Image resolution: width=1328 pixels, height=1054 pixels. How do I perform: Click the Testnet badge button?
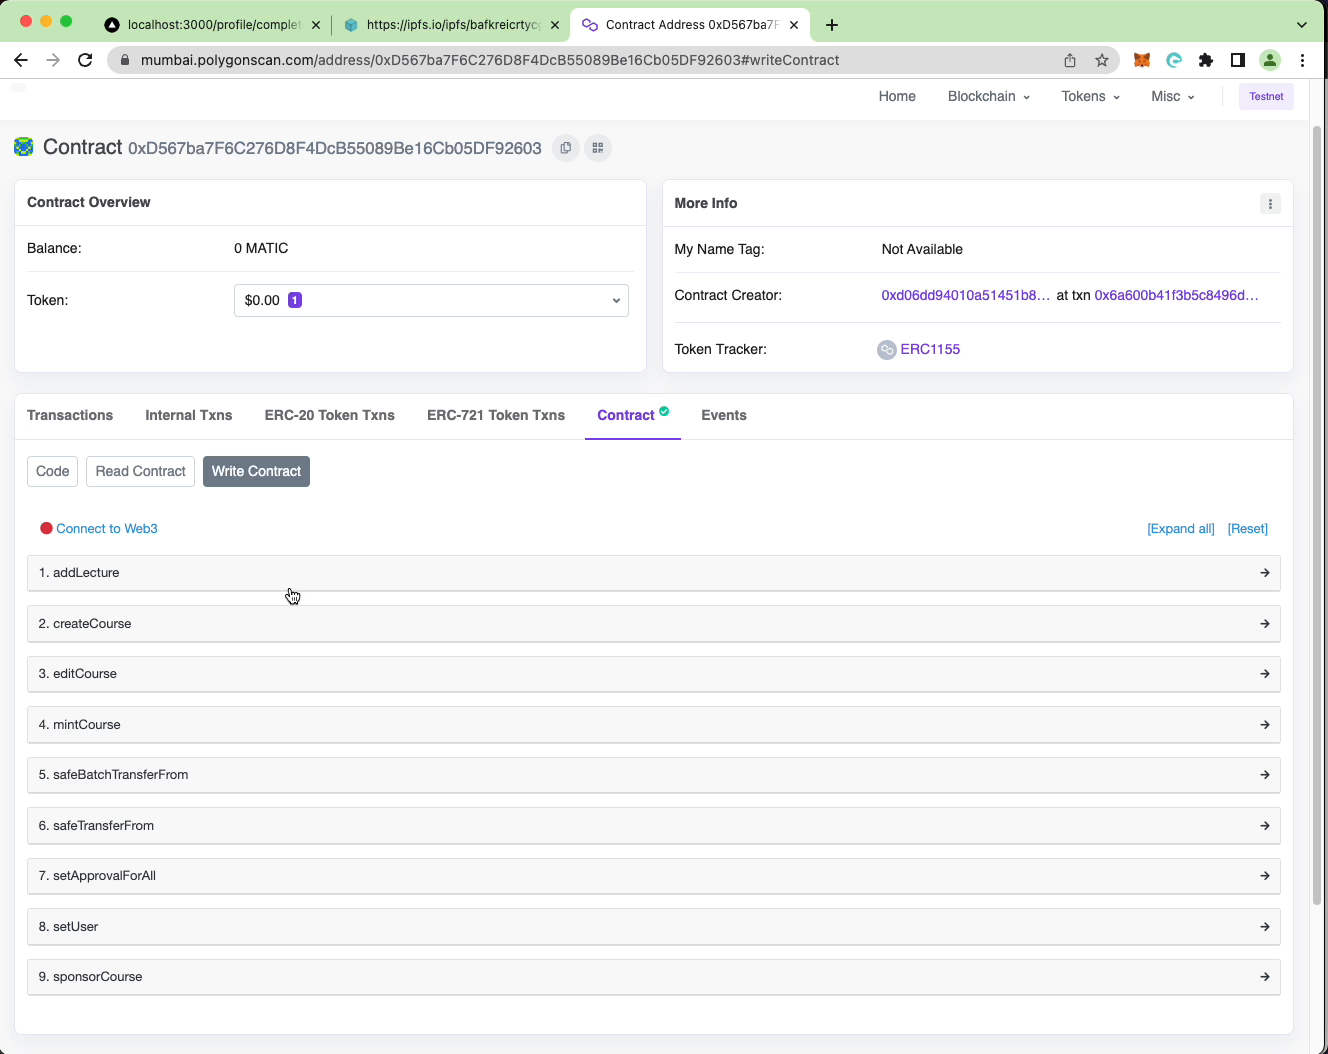(x=1266, y=96)
